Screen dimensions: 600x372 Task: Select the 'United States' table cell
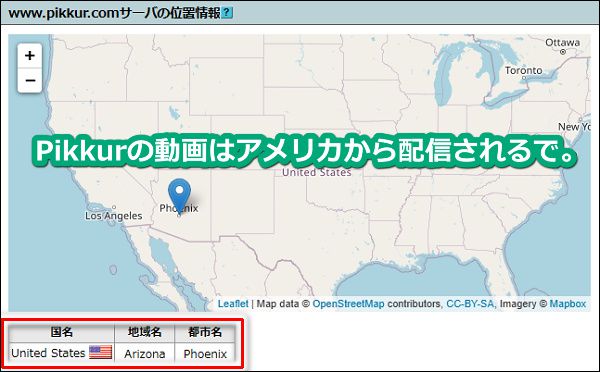(61, 353)
